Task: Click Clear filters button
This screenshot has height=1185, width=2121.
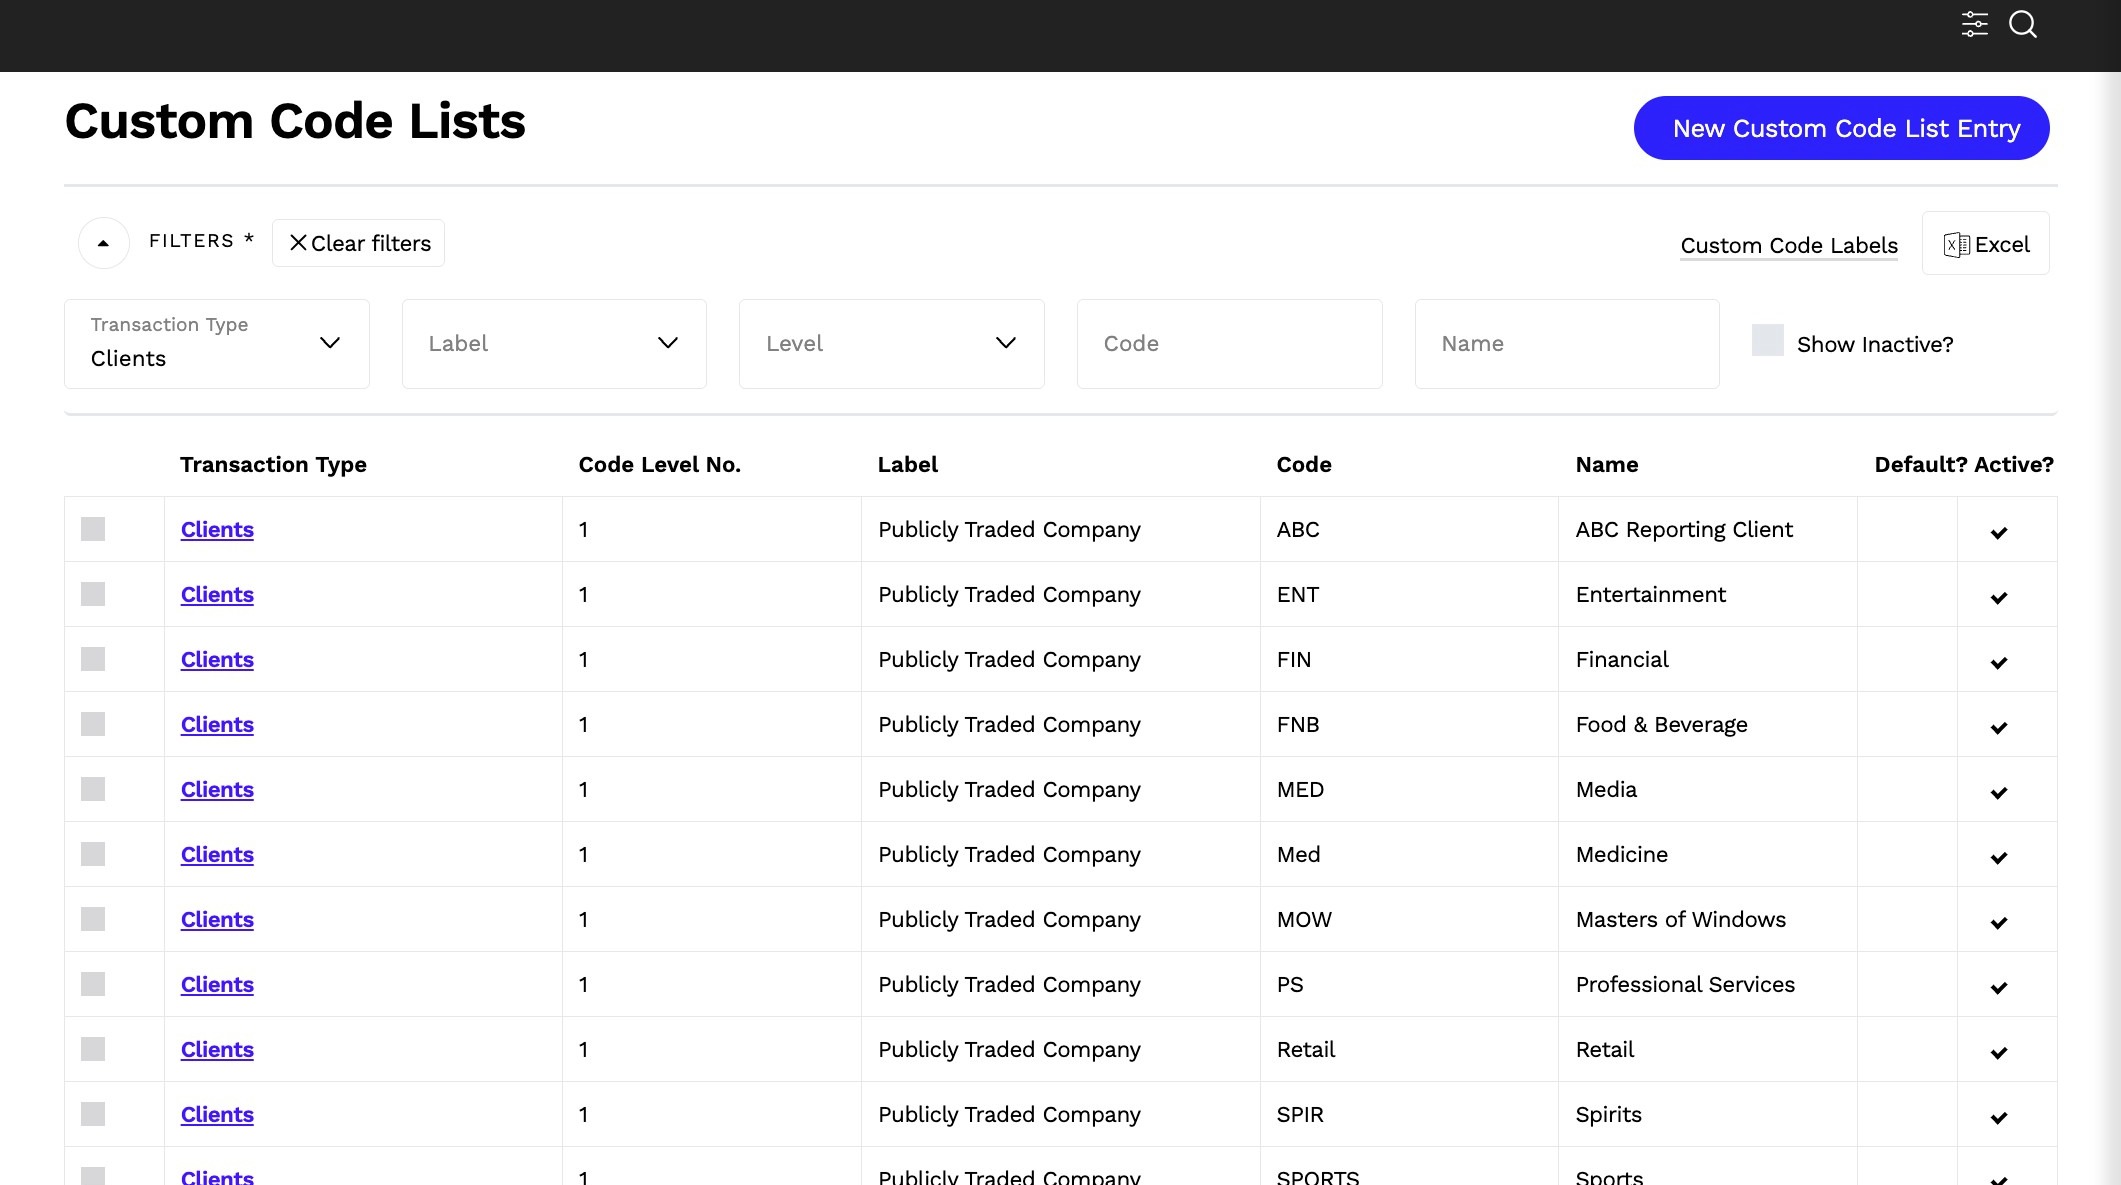Action: [x=358, y=243]
